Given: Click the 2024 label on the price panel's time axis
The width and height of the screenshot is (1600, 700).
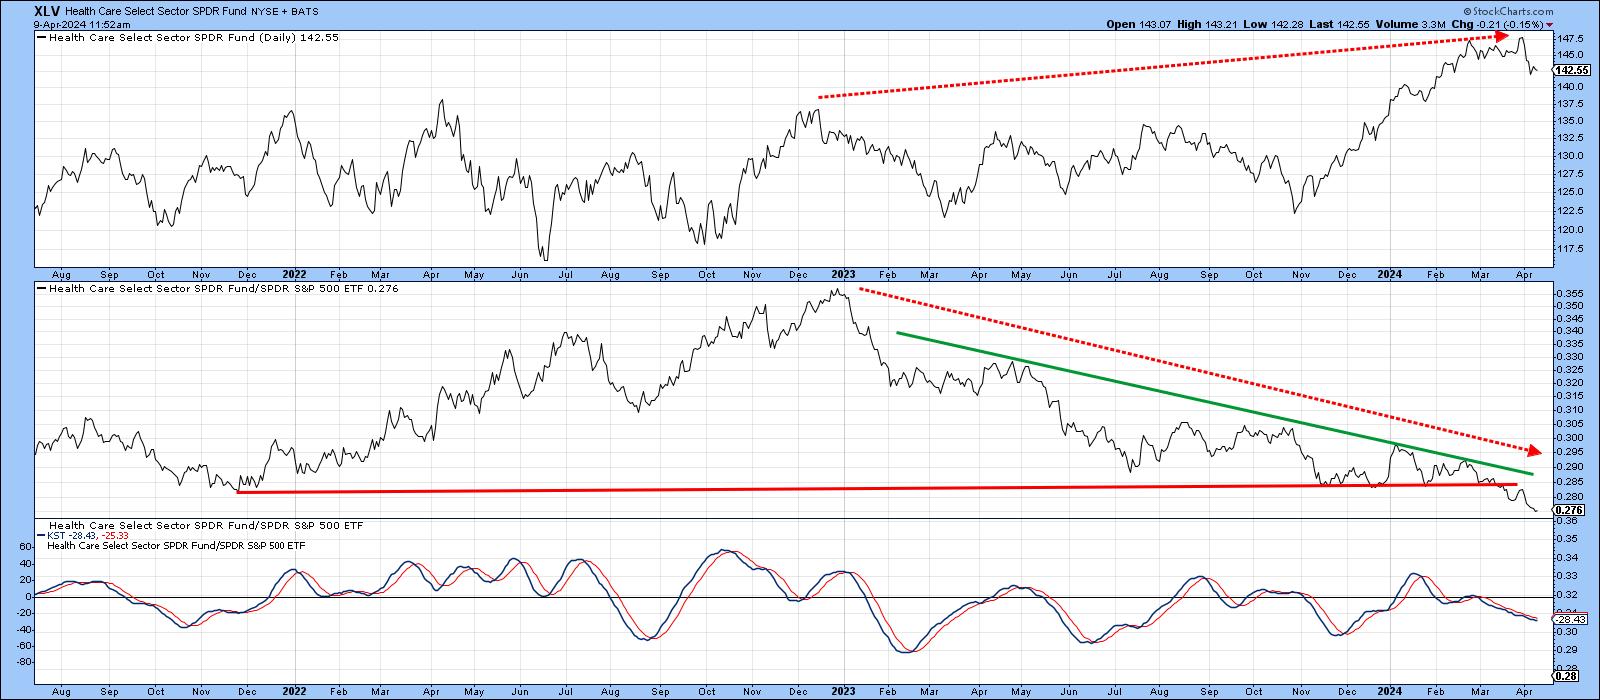Looking at the screenshot, I should coord(1389,274).
